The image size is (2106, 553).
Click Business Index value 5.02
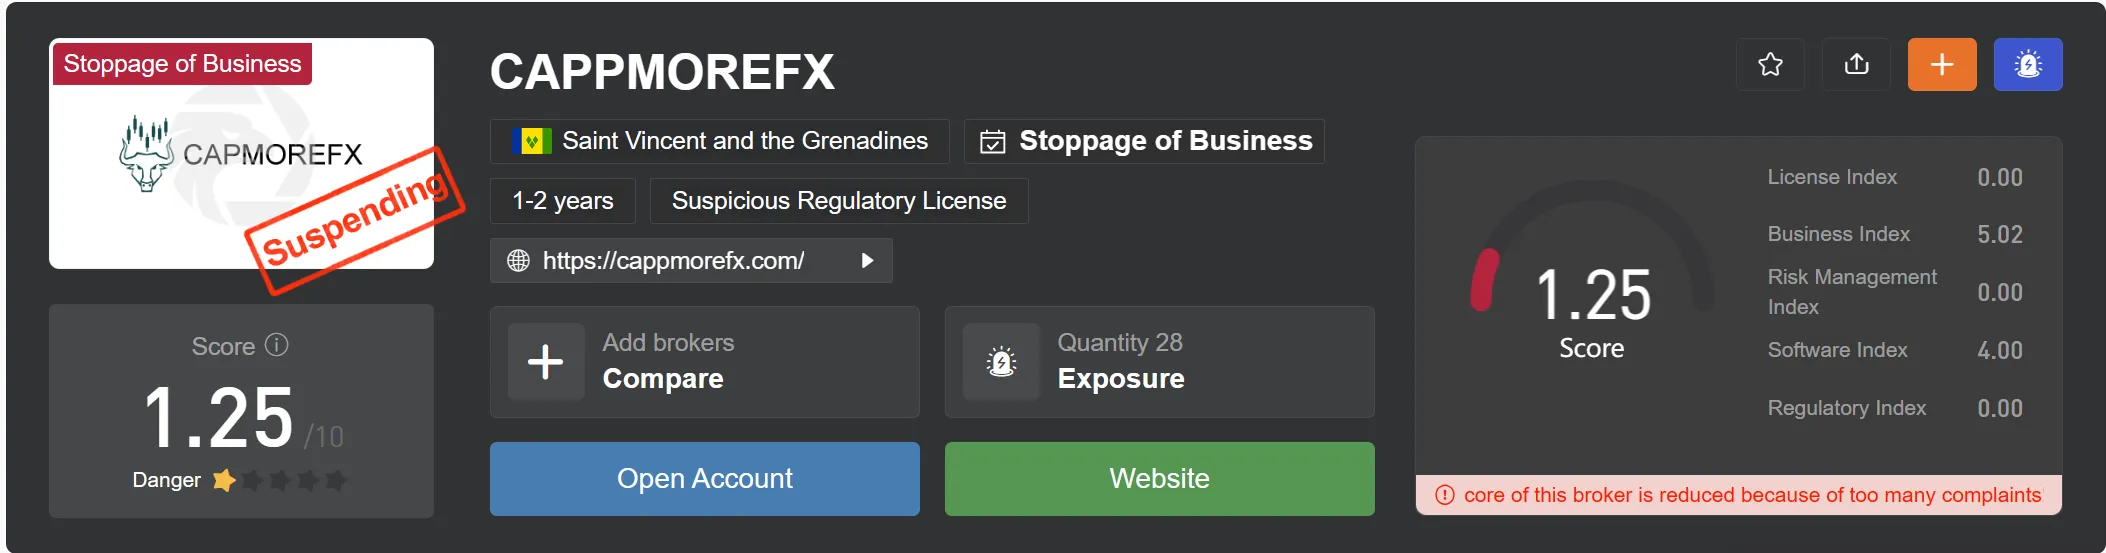pos(2000,235)
